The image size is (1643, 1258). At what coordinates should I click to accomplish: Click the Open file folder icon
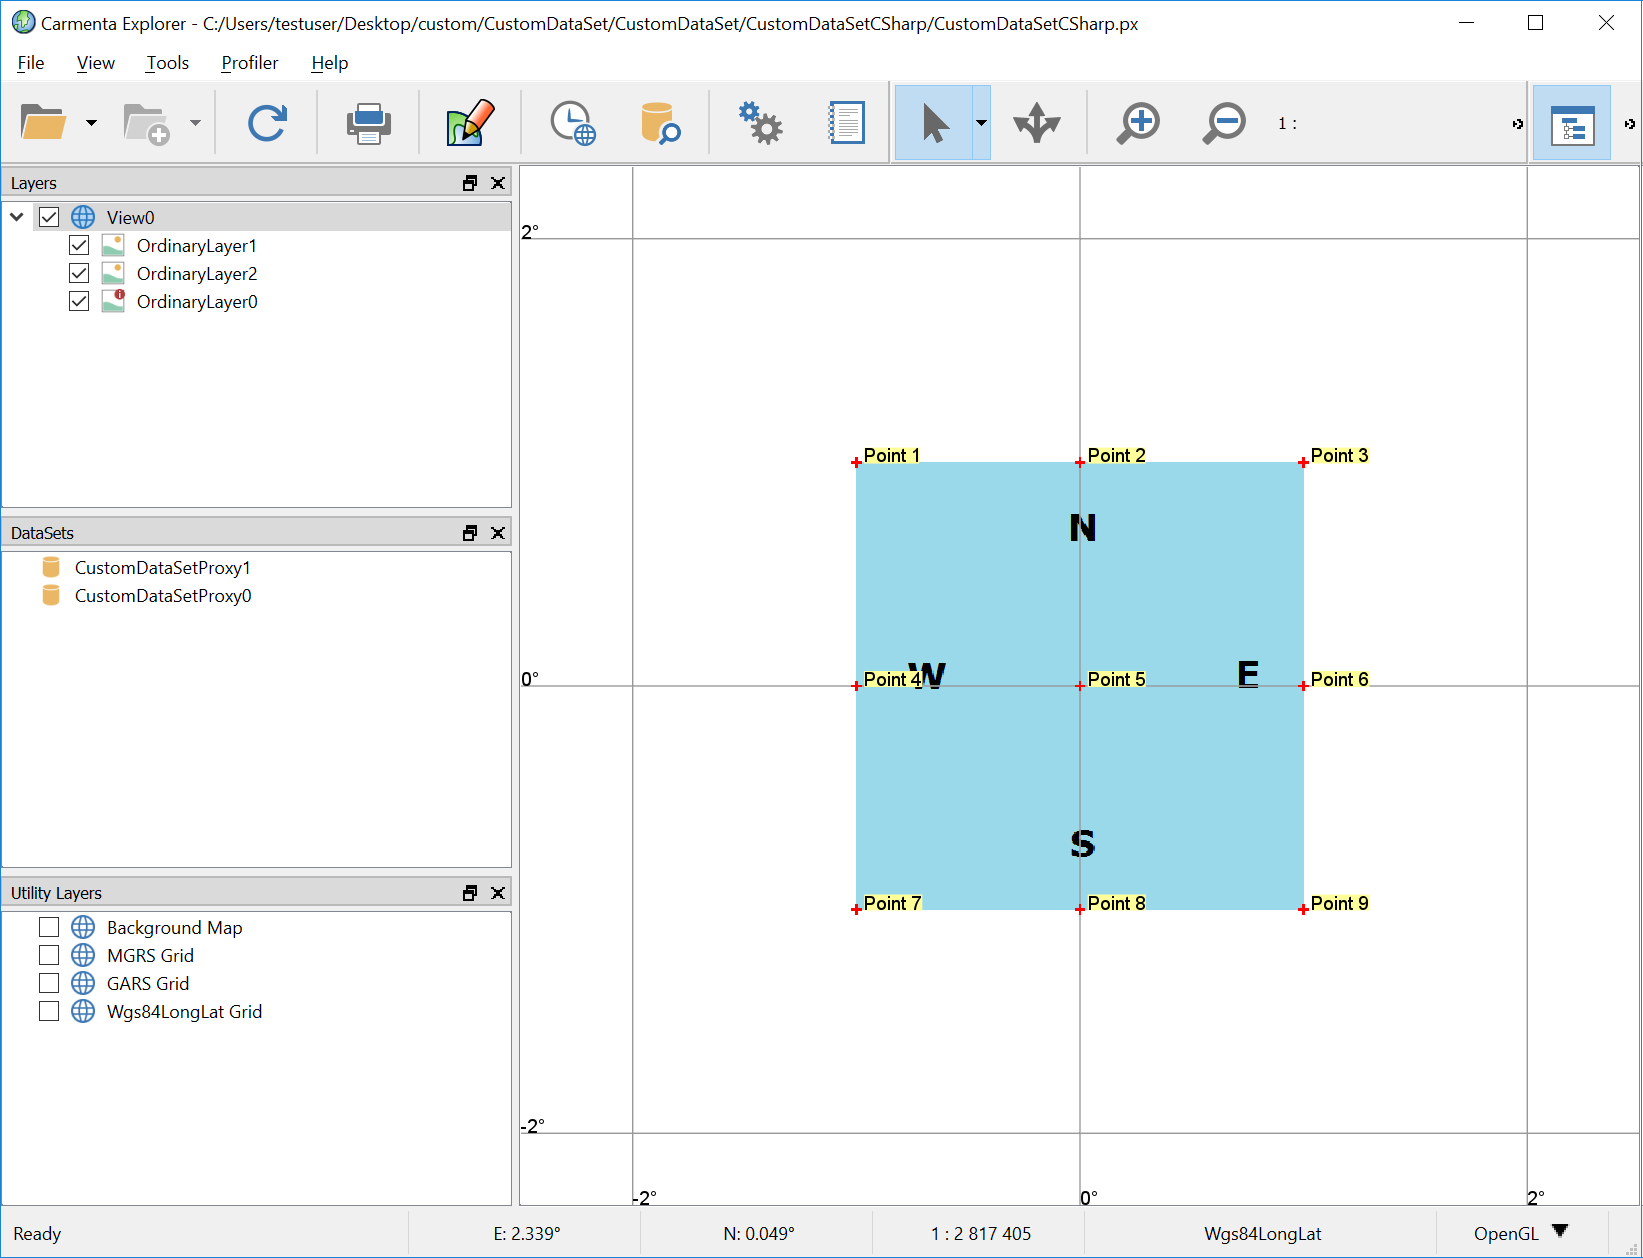pyautogui.click(x=43, y=123)
